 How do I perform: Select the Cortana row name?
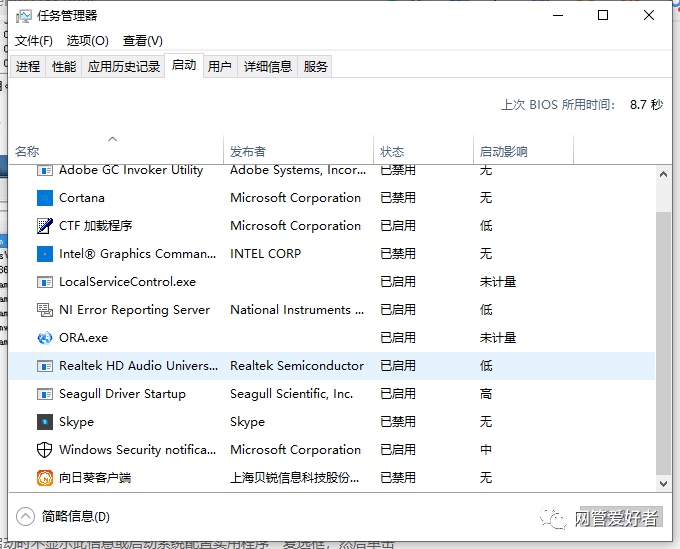(x=82, y=198)
